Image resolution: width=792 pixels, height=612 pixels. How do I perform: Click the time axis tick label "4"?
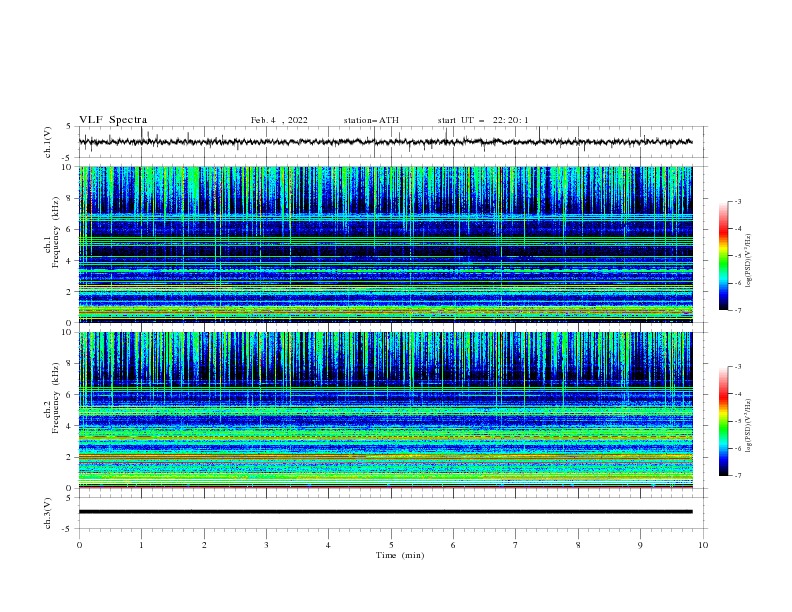tap(329, 545)
